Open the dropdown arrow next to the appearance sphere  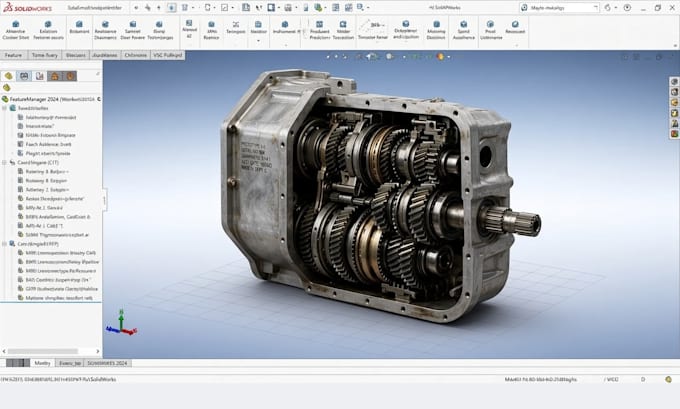[x=448, y=57]
